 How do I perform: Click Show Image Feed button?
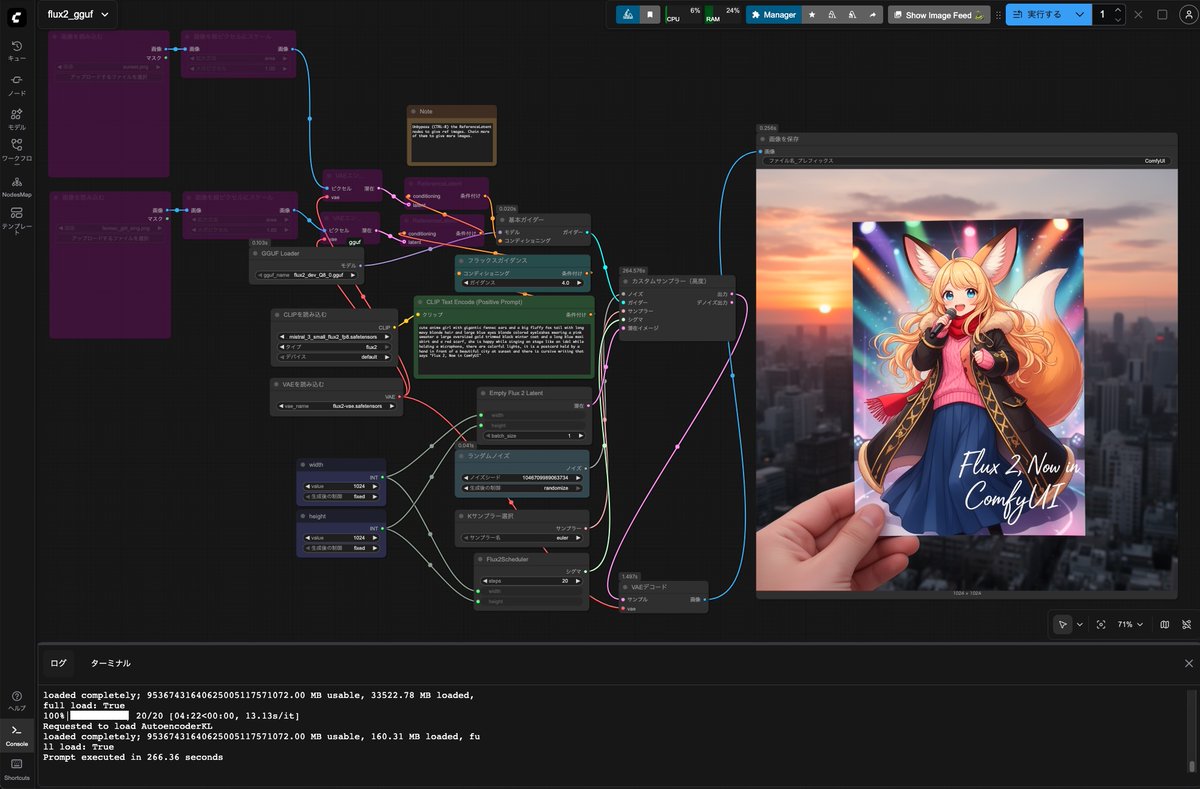pyautogui.click(x=939, y=15)
